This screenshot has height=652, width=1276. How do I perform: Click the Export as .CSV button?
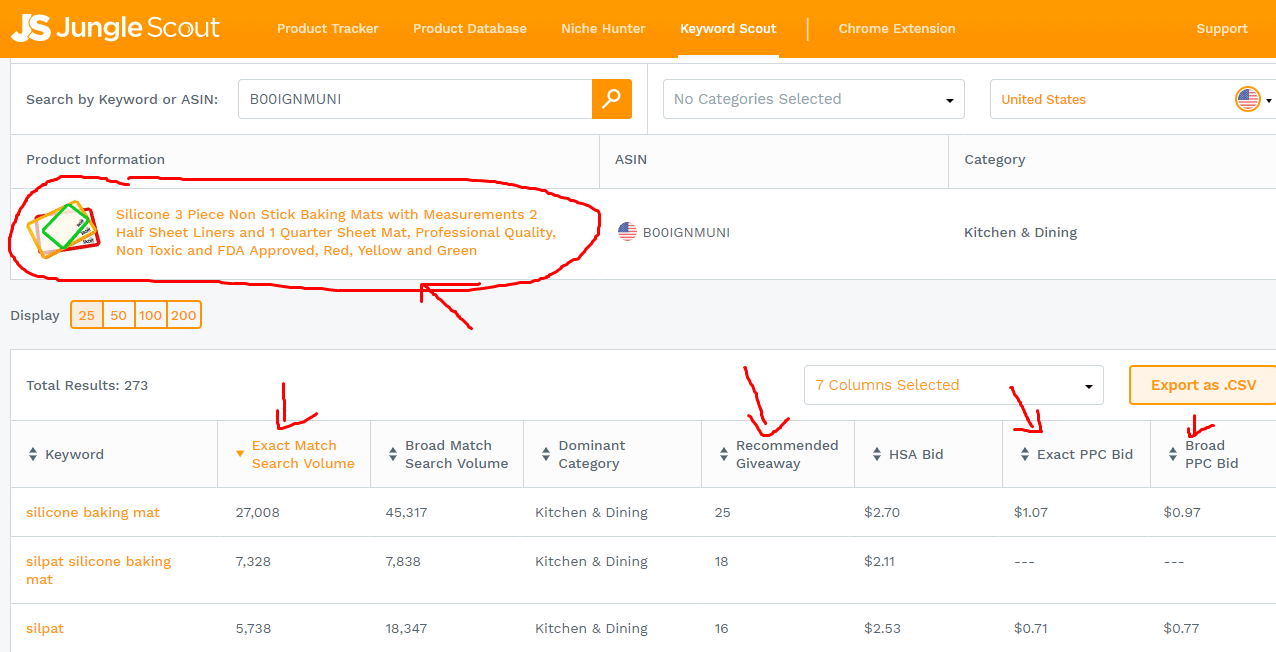coord(1203,385)
